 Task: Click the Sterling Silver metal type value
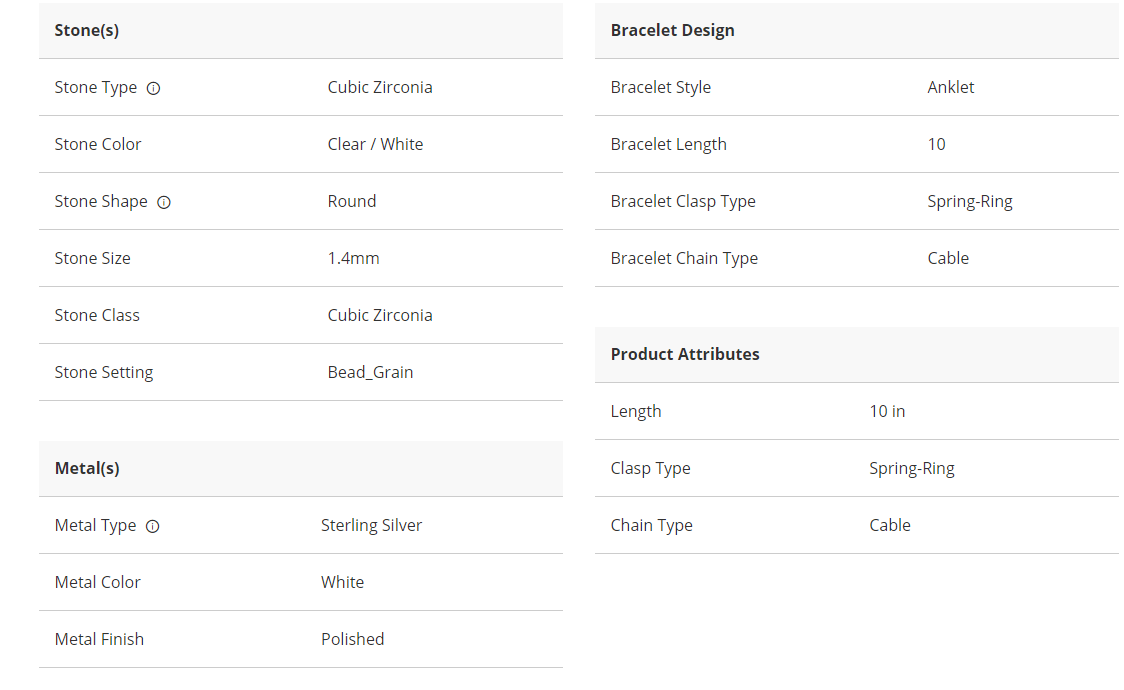pos(371,525)
